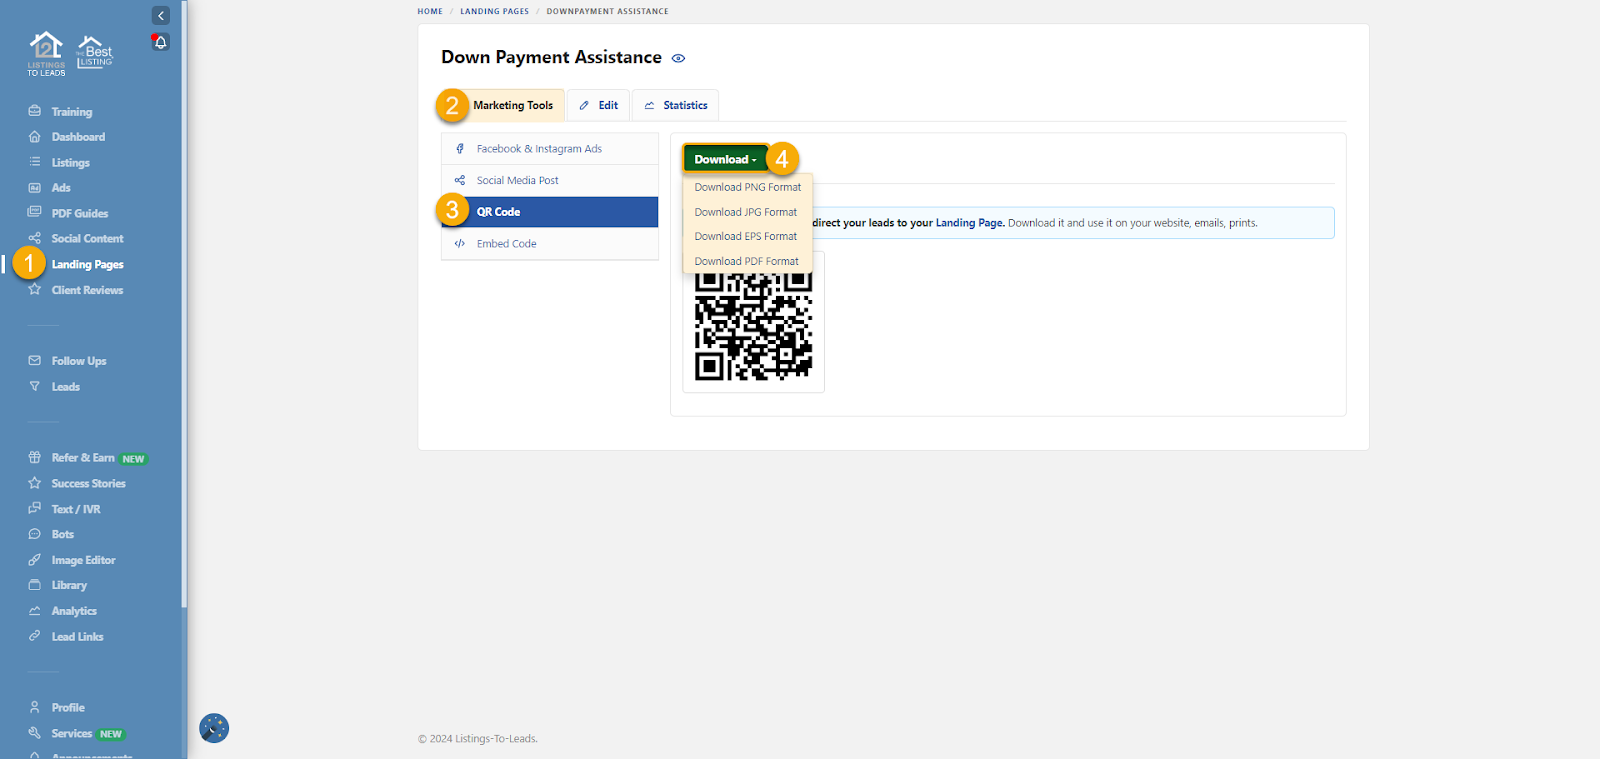Open Ads section in sidebar
Screen dimensions: 1600x759
point(61,188)
